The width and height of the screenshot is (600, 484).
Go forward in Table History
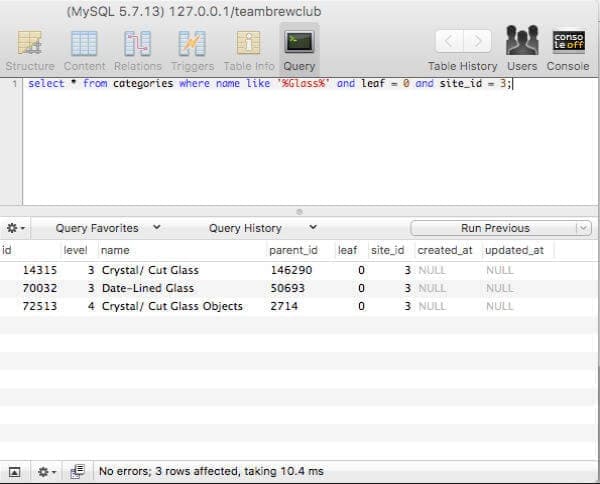click(x=478, y=41)
